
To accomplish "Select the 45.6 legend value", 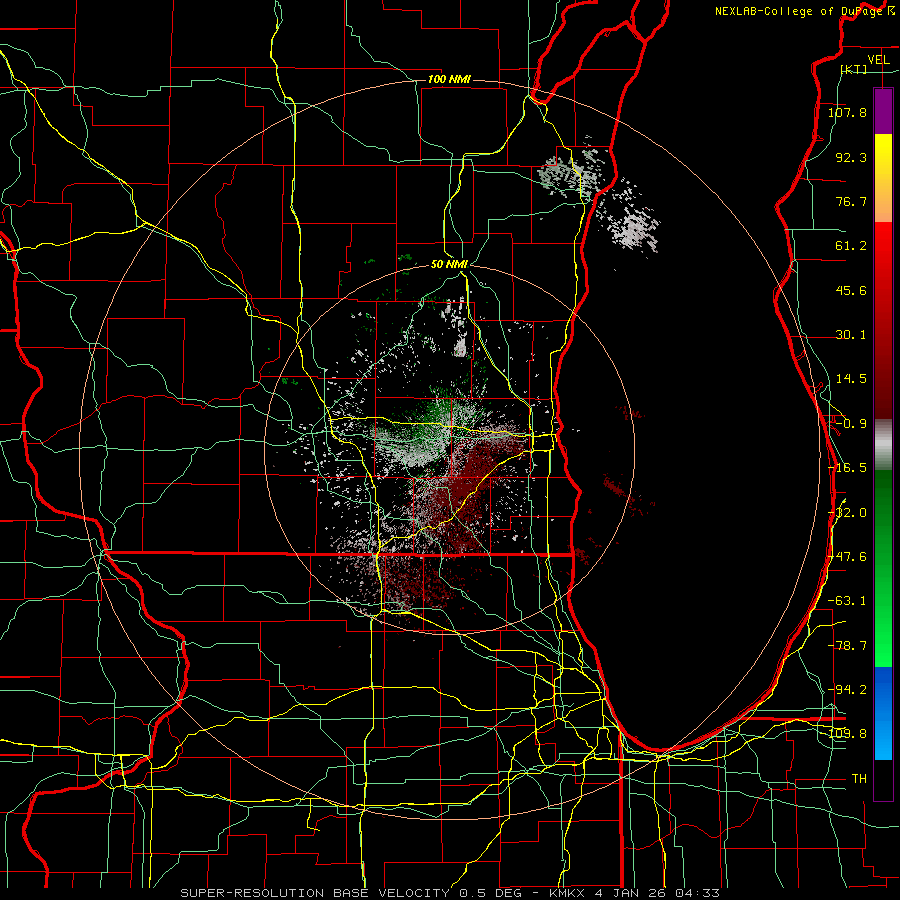I will (x=851, y=290).
